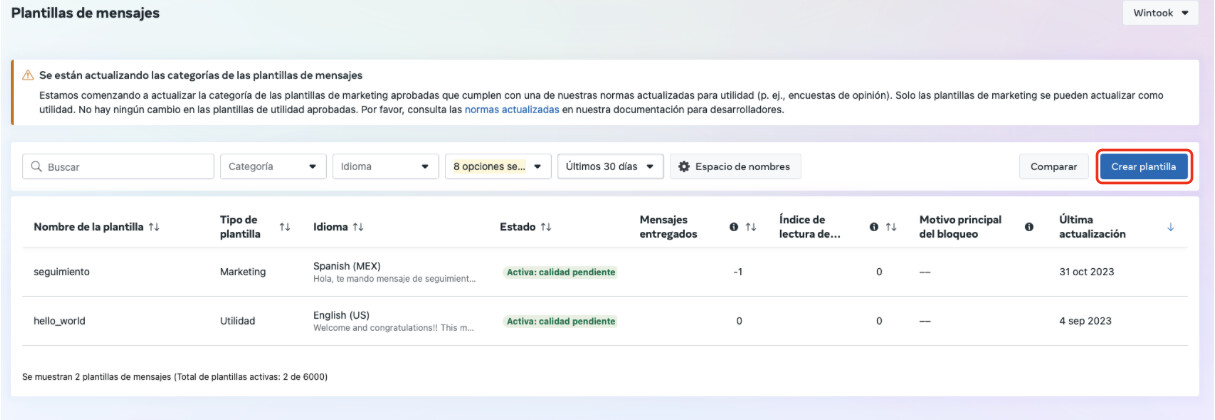Change the Últimos 30 días date range
Screen dimensions: 1215x420
pos(610,167)
